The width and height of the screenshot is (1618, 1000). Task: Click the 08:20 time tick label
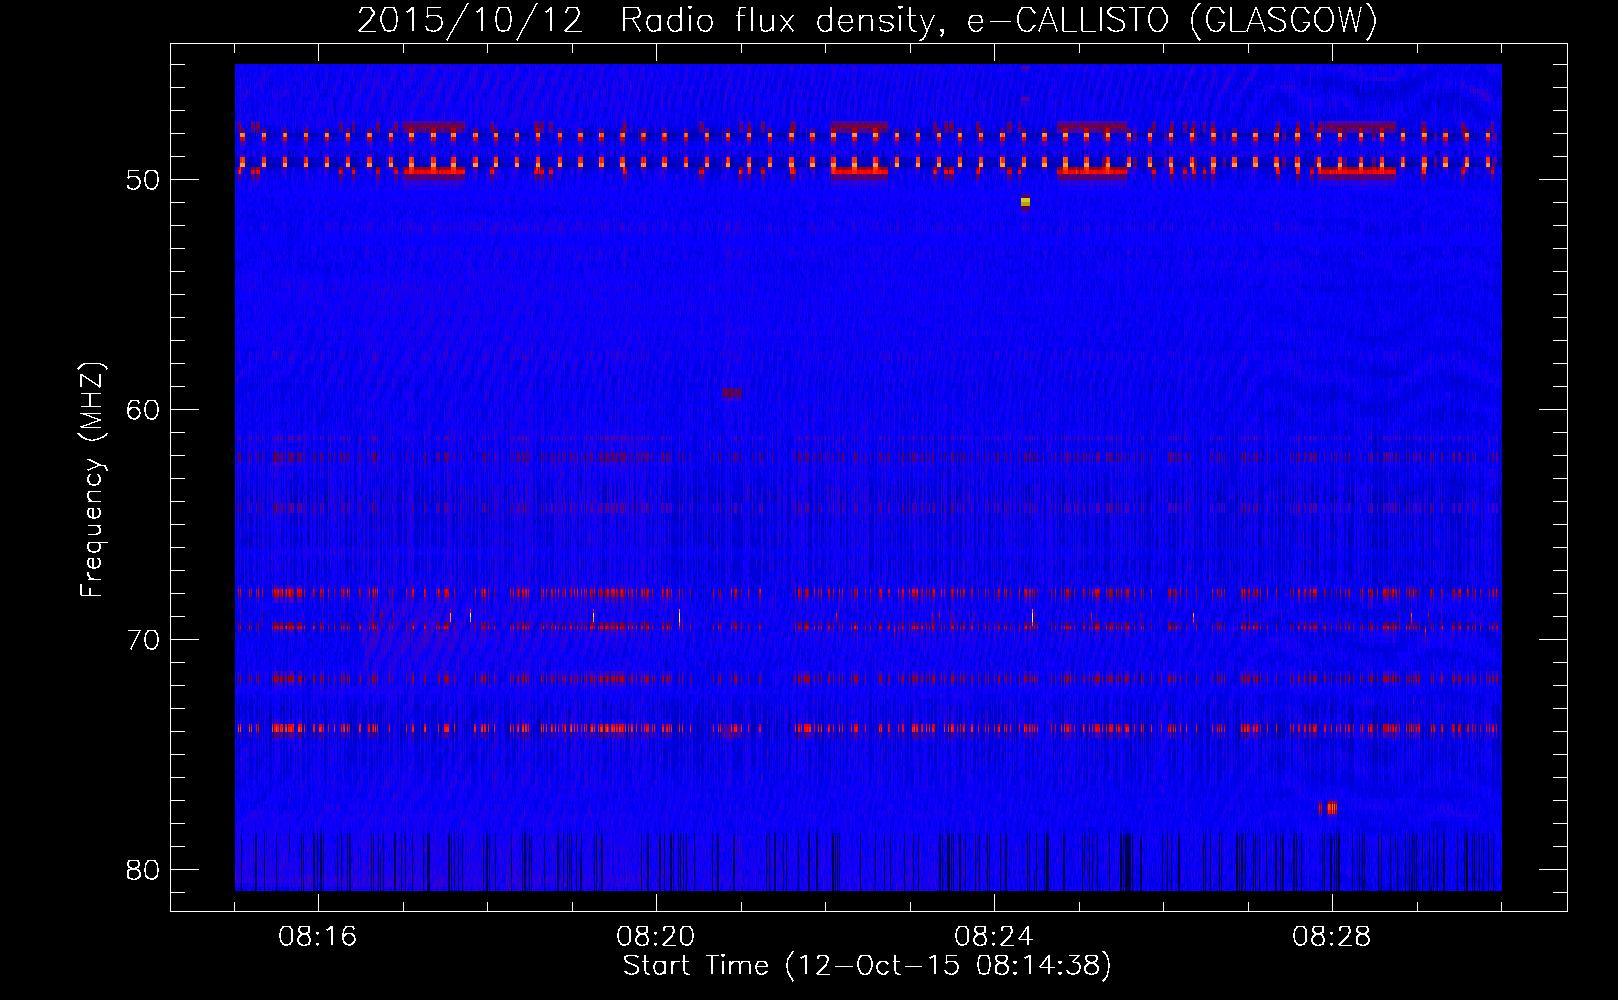[x=656, y=937]
